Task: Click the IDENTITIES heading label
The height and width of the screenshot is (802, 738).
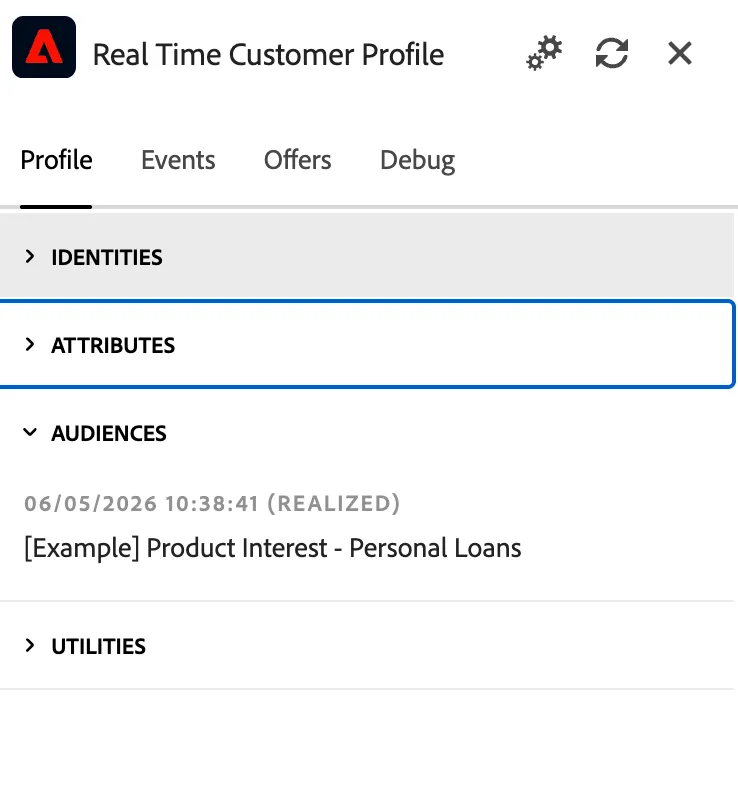Action: coord(107,257)
